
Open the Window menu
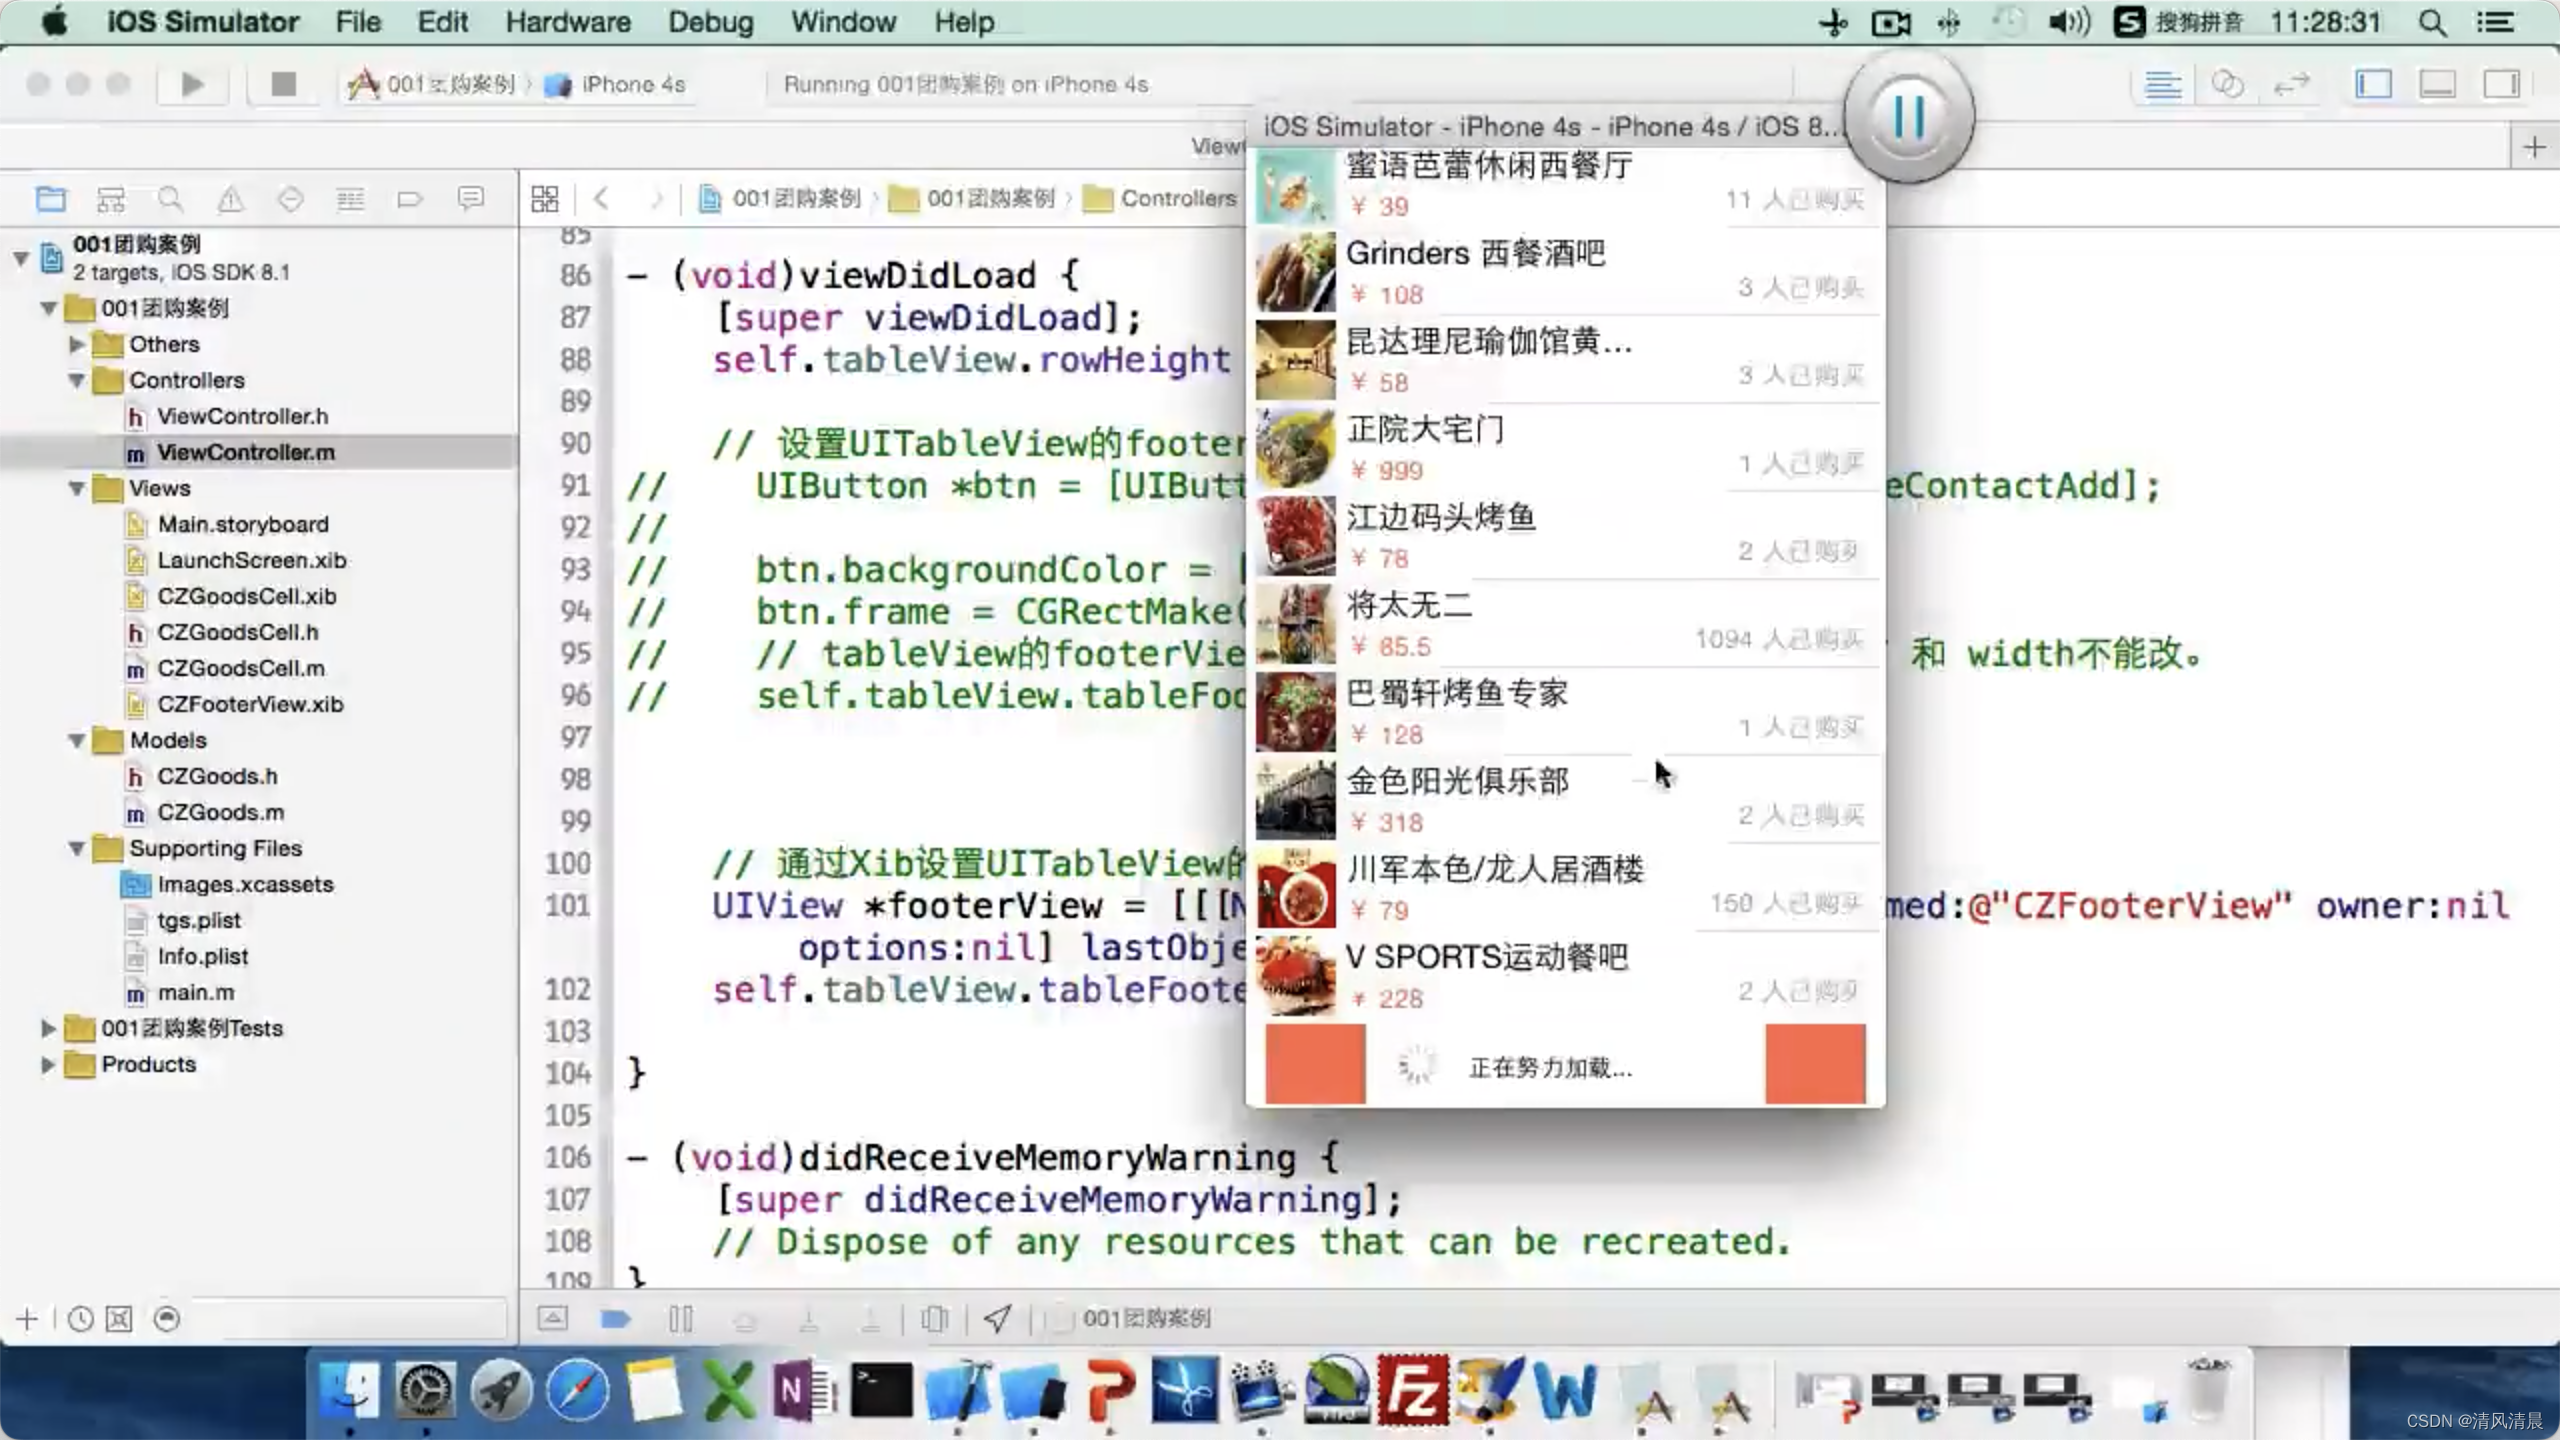tap(843, 22)
